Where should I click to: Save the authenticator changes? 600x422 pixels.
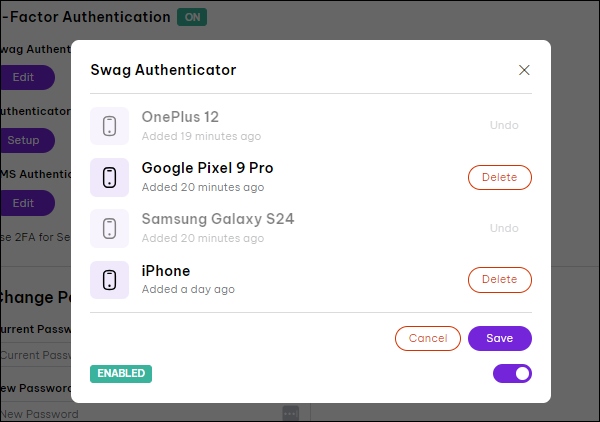[499, 338]
